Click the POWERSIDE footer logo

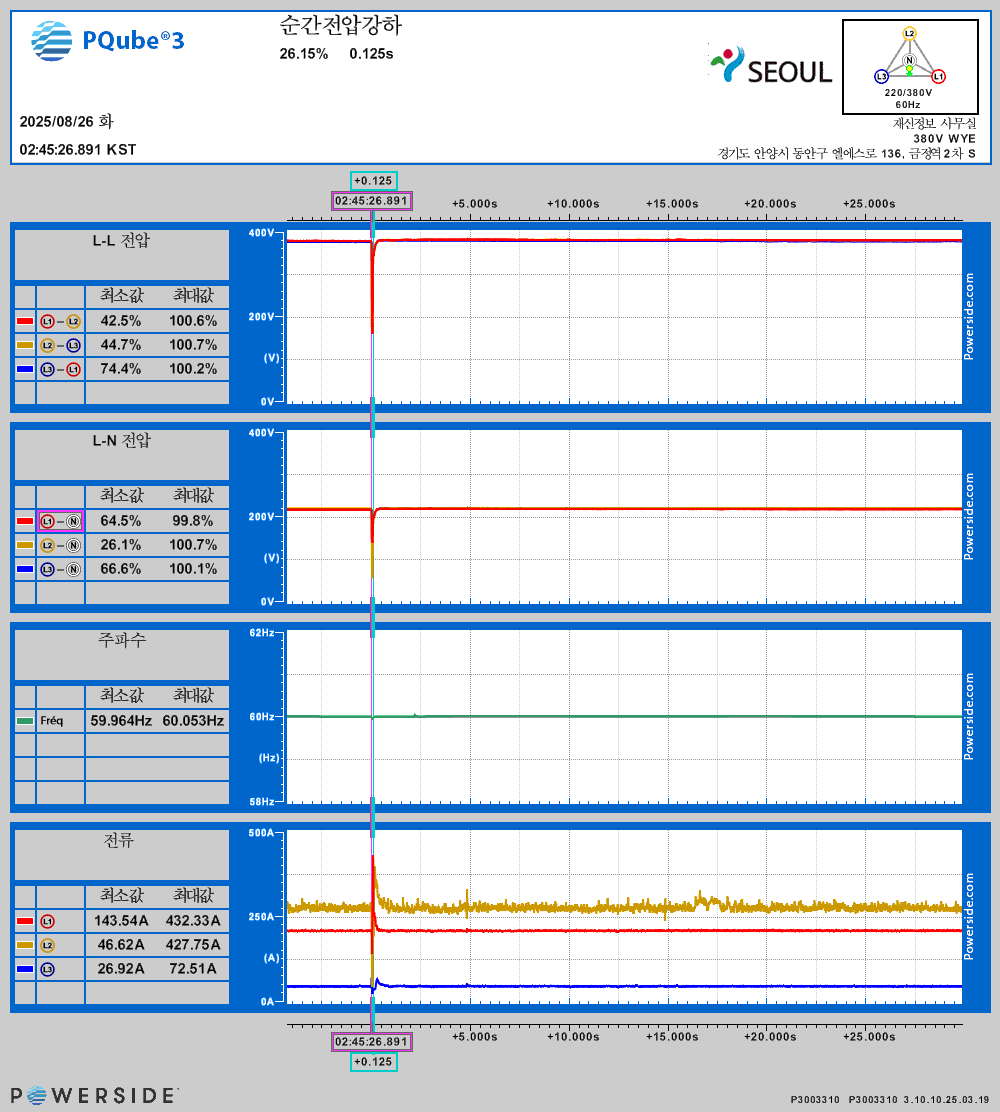click(x=95, y=1095)
